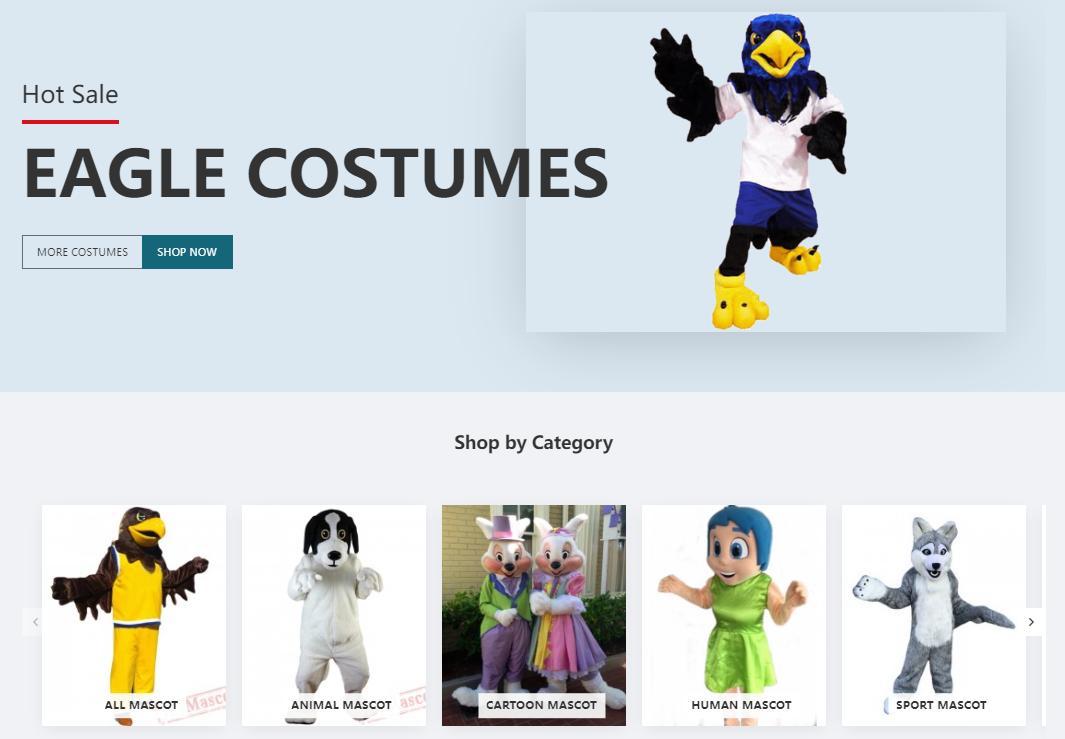The width and height of the screenshot is (1065, 739).
Task: Open the ALL MASCOT category label
Action: pos(141,705)
